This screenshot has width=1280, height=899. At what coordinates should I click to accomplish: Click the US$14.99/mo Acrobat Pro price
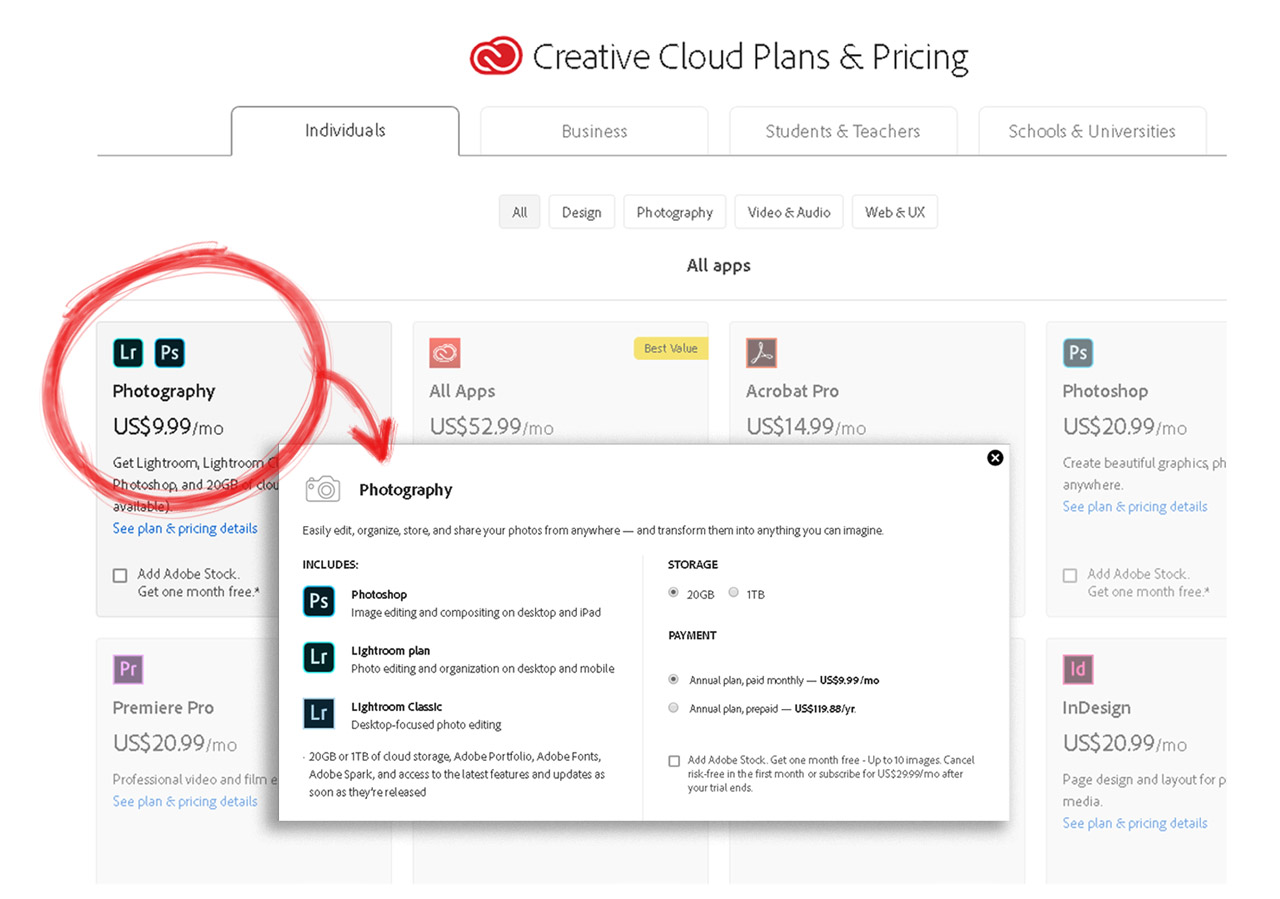pyautogui.click(x=806, y=427)
